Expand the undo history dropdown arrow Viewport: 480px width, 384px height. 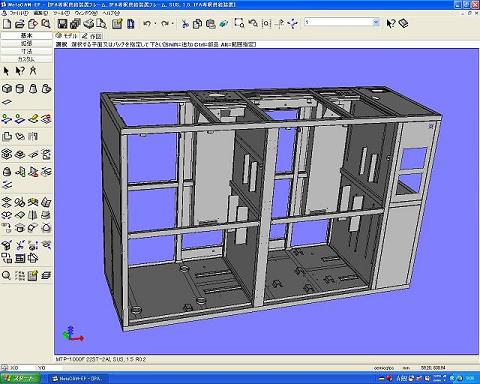pos(155,24)
